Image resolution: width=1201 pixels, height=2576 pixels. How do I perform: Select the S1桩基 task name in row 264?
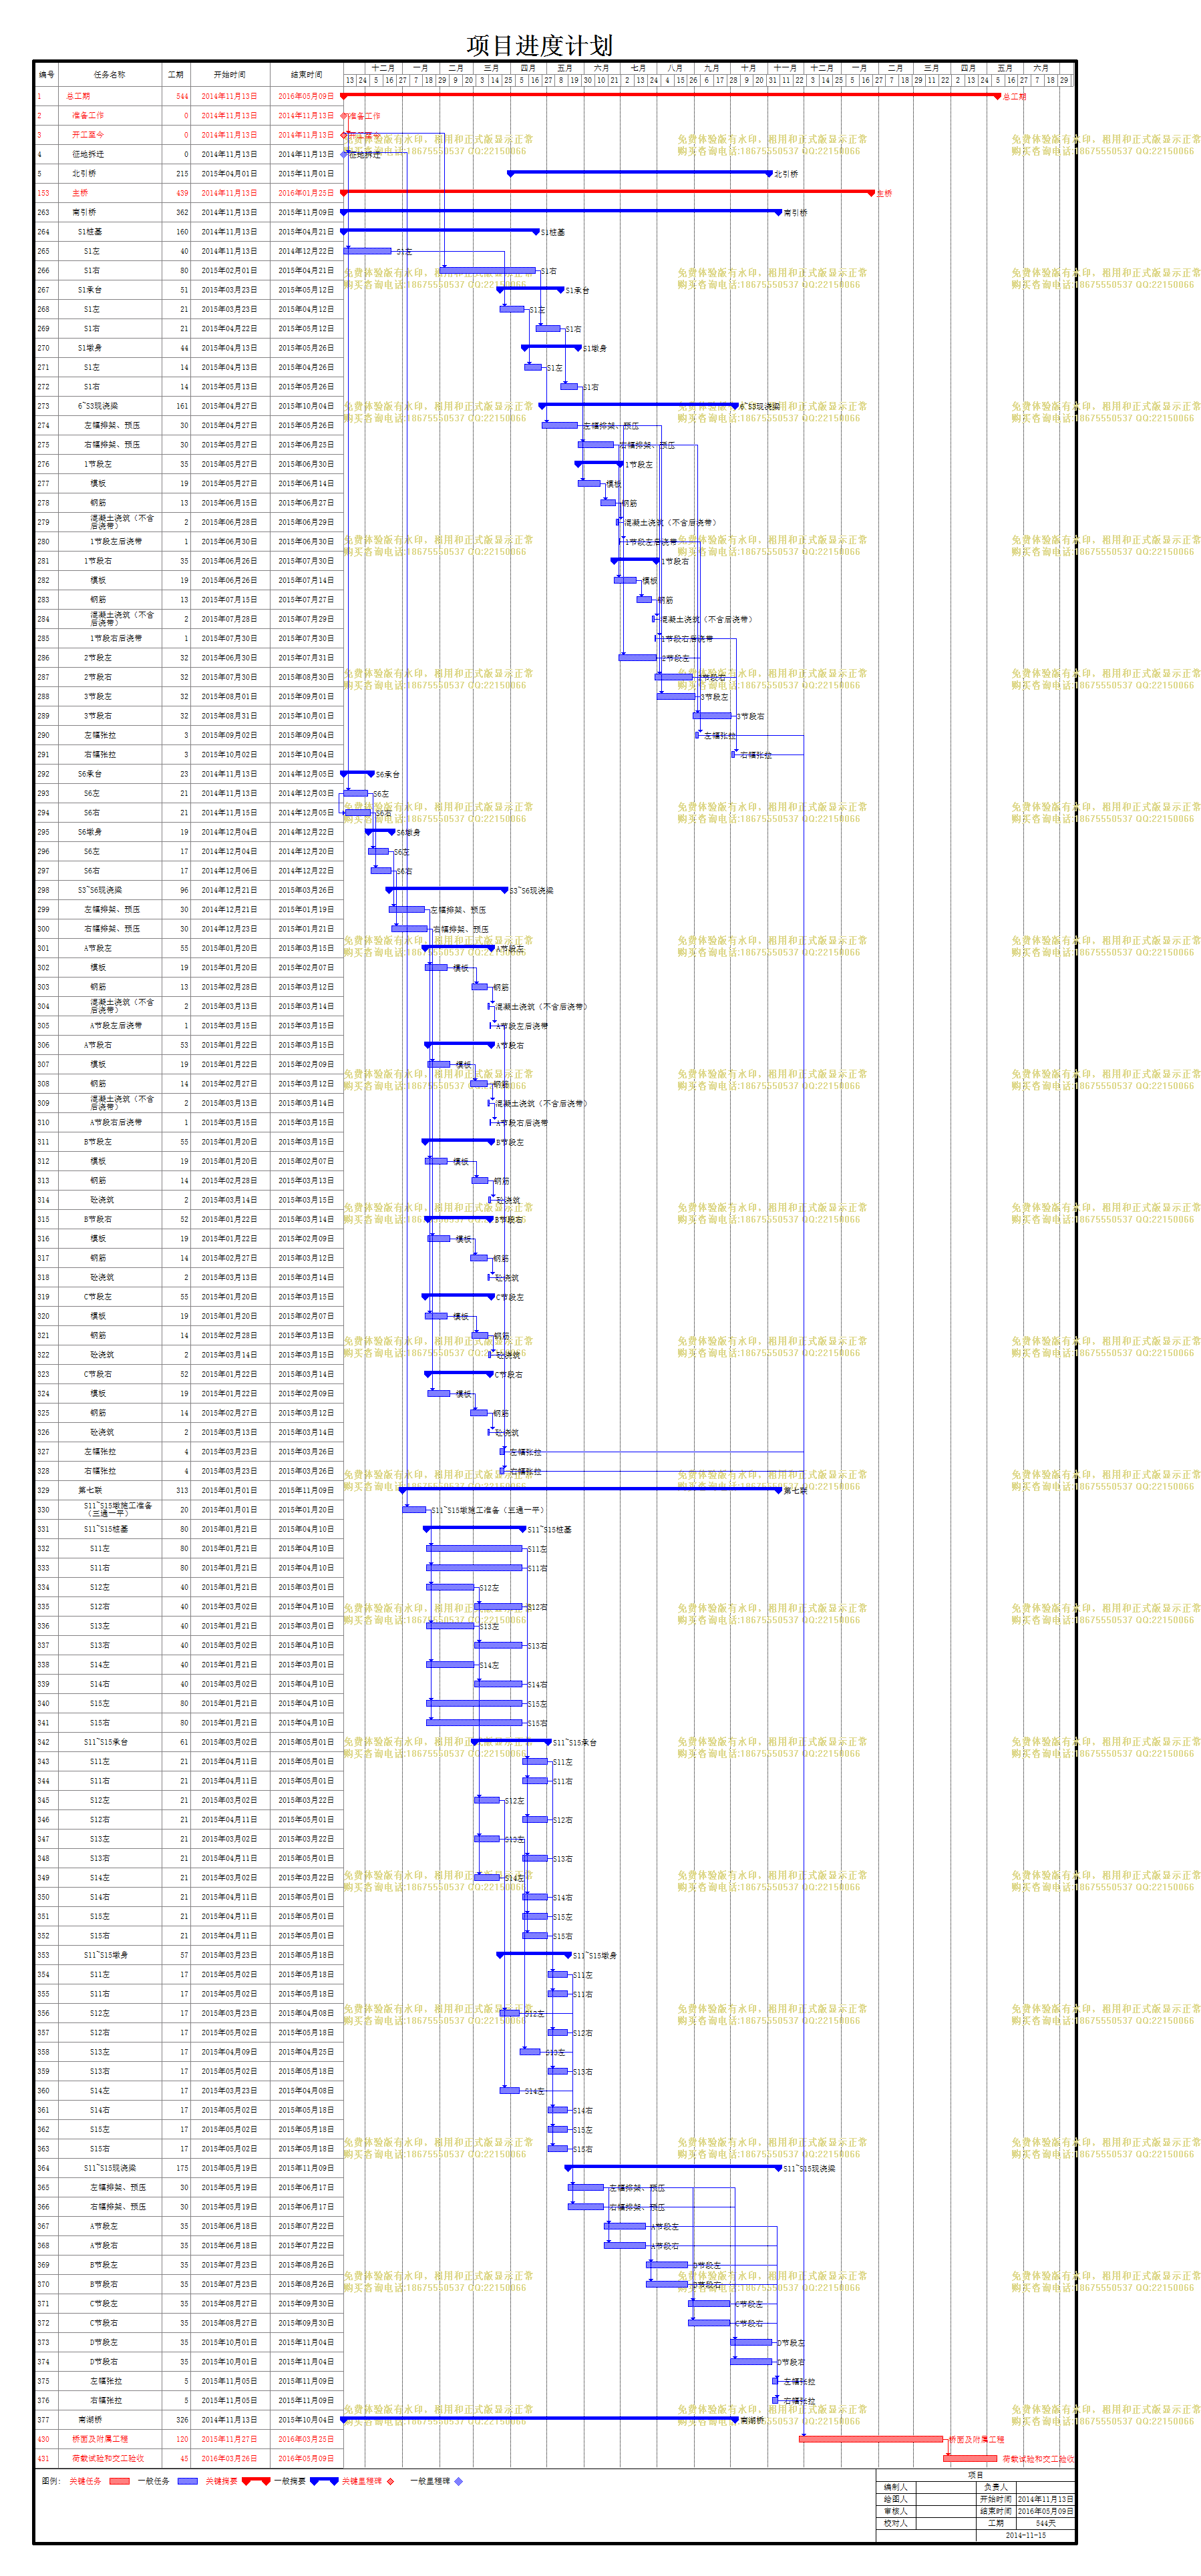pyautogui.click(x=90, y=232)
